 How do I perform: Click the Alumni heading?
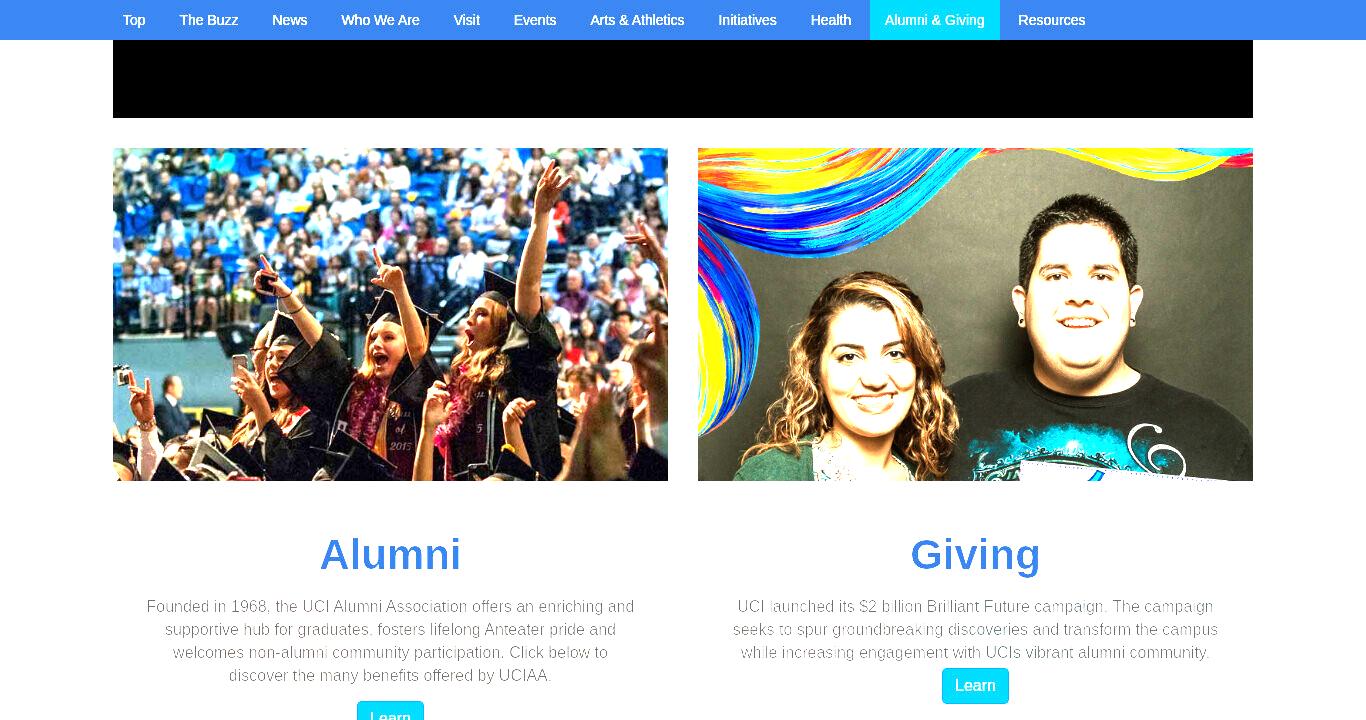click(390, 555)
